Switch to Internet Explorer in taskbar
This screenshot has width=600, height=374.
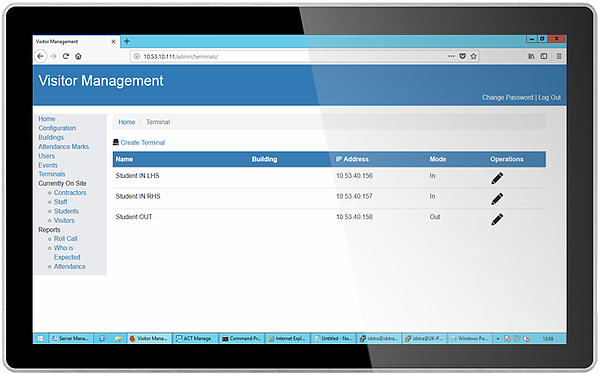point(287,338)
